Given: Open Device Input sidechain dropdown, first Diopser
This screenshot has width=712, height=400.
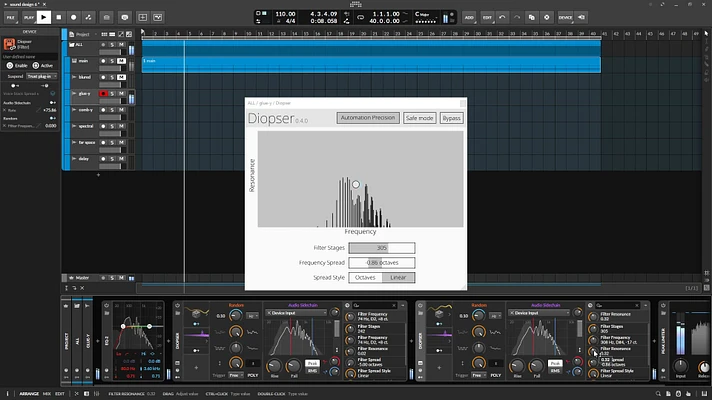Looking at the screenshot, I should click(x=296, y=313).
